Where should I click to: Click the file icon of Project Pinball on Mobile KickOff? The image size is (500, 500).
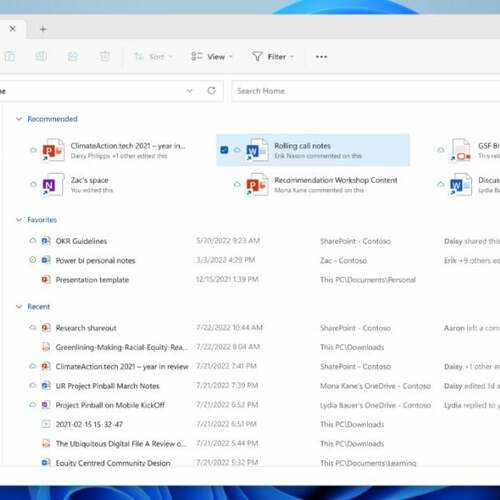point(46,405)
